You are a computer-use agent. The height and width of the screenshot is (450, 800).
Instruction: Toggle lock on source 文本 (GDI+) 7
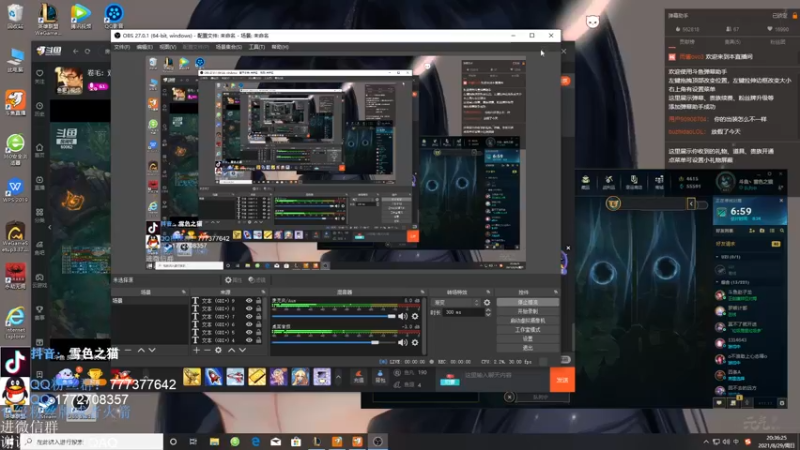click(x=259, y=316)
